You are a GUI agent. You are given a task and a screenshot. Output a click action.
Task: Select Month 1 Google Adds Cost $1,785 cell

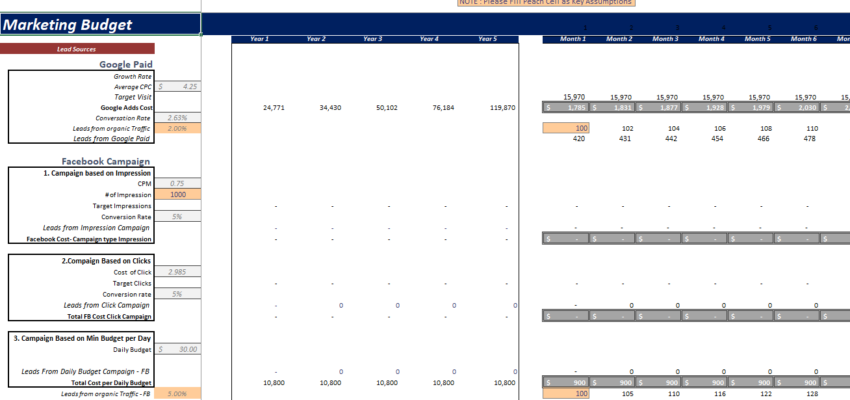click(x=566, y=107)
